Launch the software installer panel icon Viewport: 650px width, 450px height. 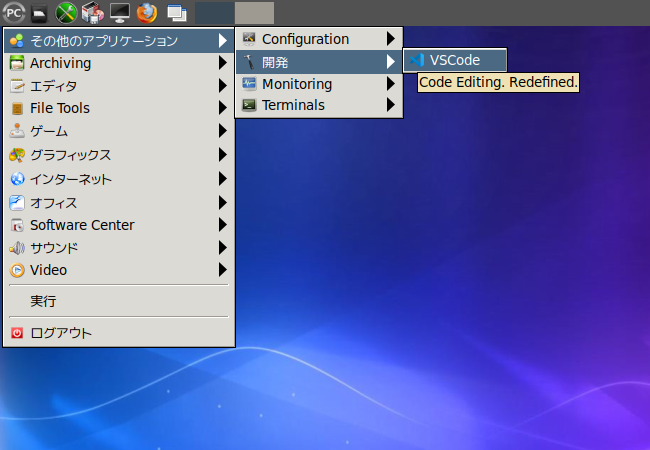coord(92,13)
